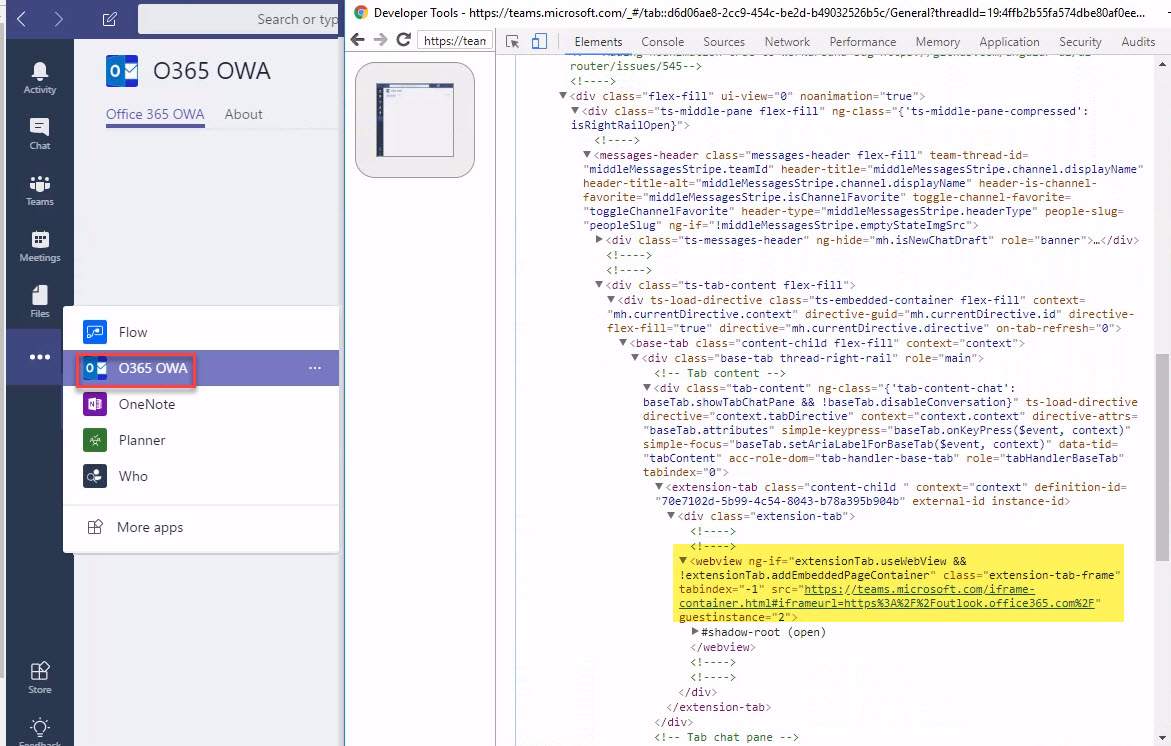This screenshot has height=746, width=1171.
Task: Open Chat in the Teams sidebar
Action: coord(40,134)
